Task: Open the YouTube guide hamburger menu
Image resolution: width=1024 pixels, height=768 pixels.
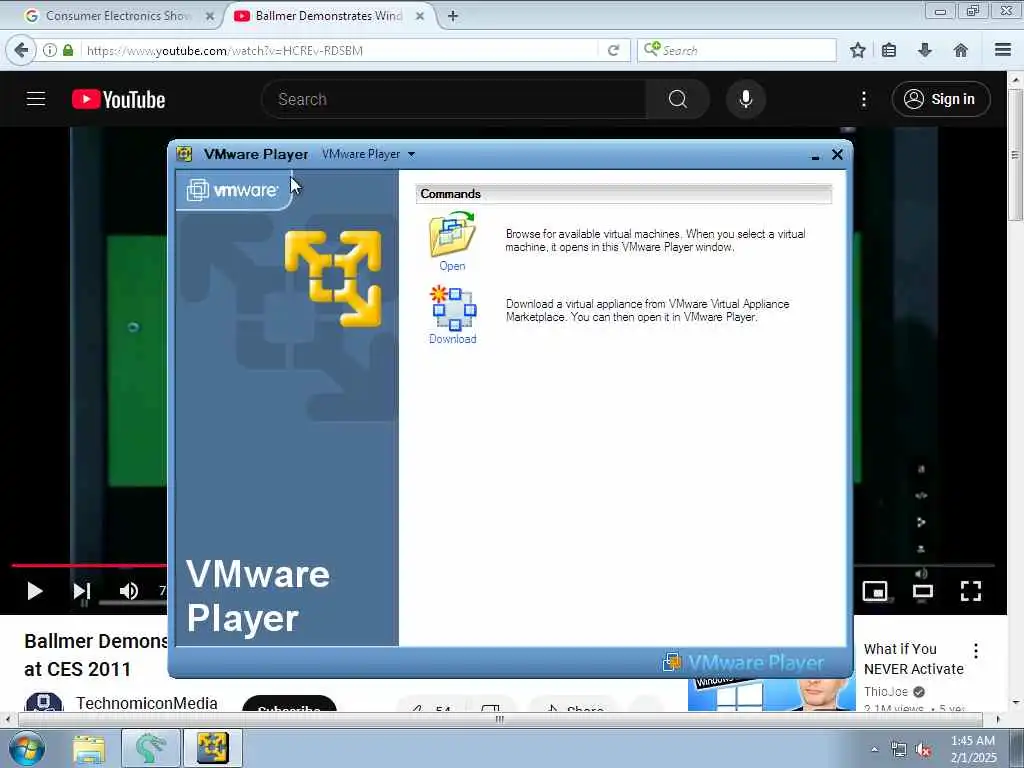Action: (x=36, y=99)
